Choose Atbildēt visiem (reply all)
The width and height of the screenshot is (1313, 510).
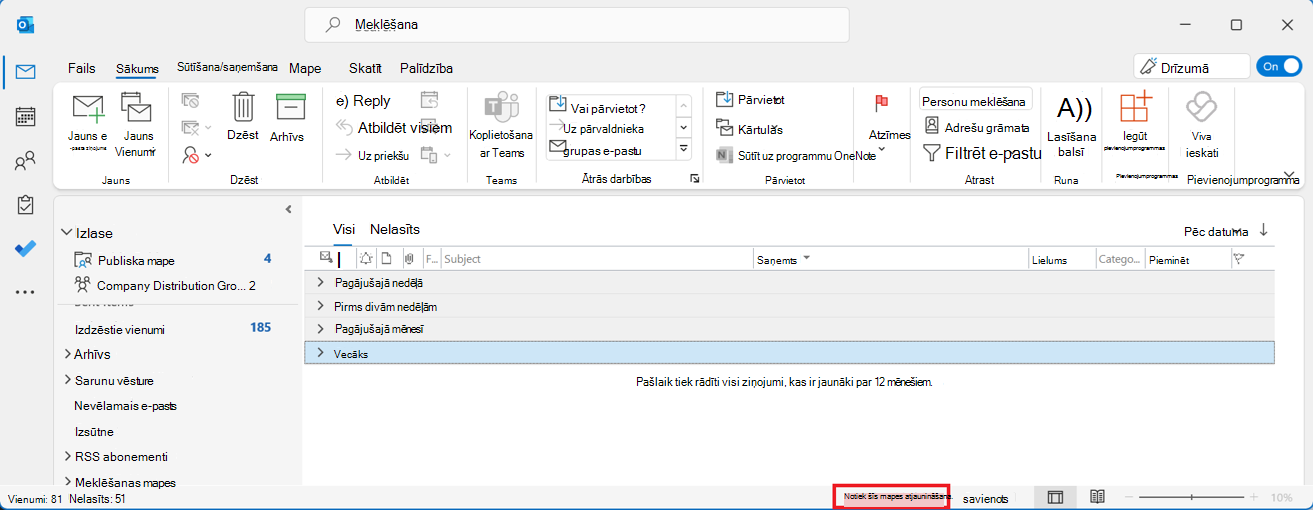pyautogui.click(x=393, y=127)
